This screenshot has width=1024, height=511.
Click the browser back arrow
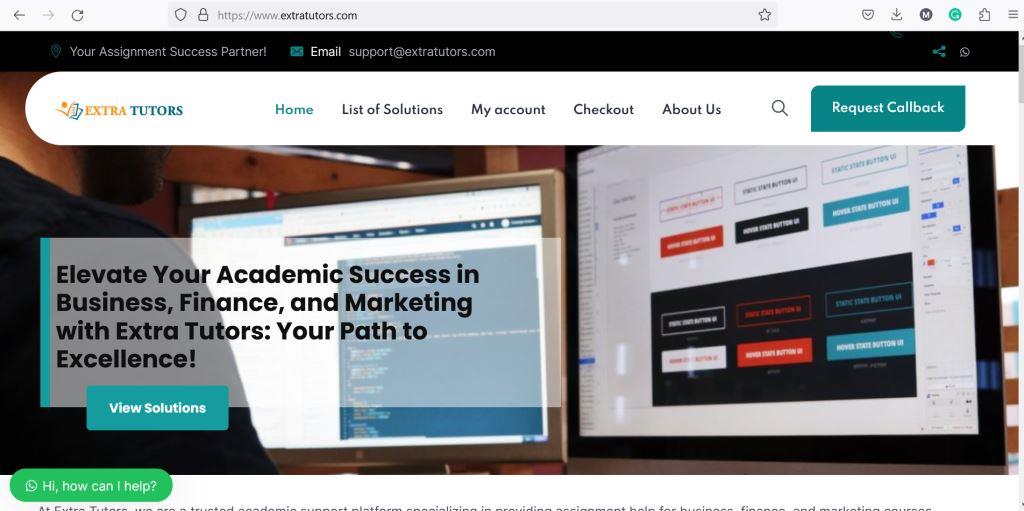pyautogui.click(x=19, y=15)
